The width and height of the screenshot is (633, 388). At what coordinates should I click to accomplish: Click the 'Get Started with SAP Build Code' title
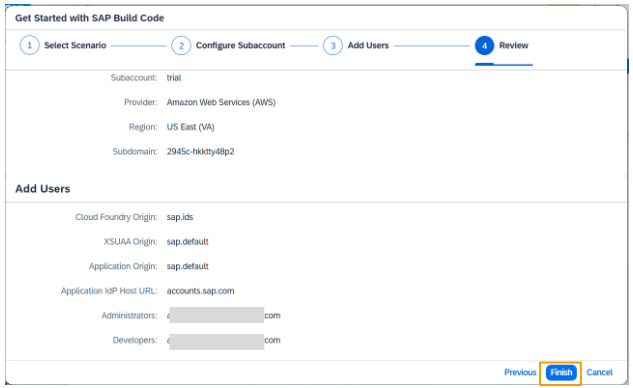[x=90, y=18]
